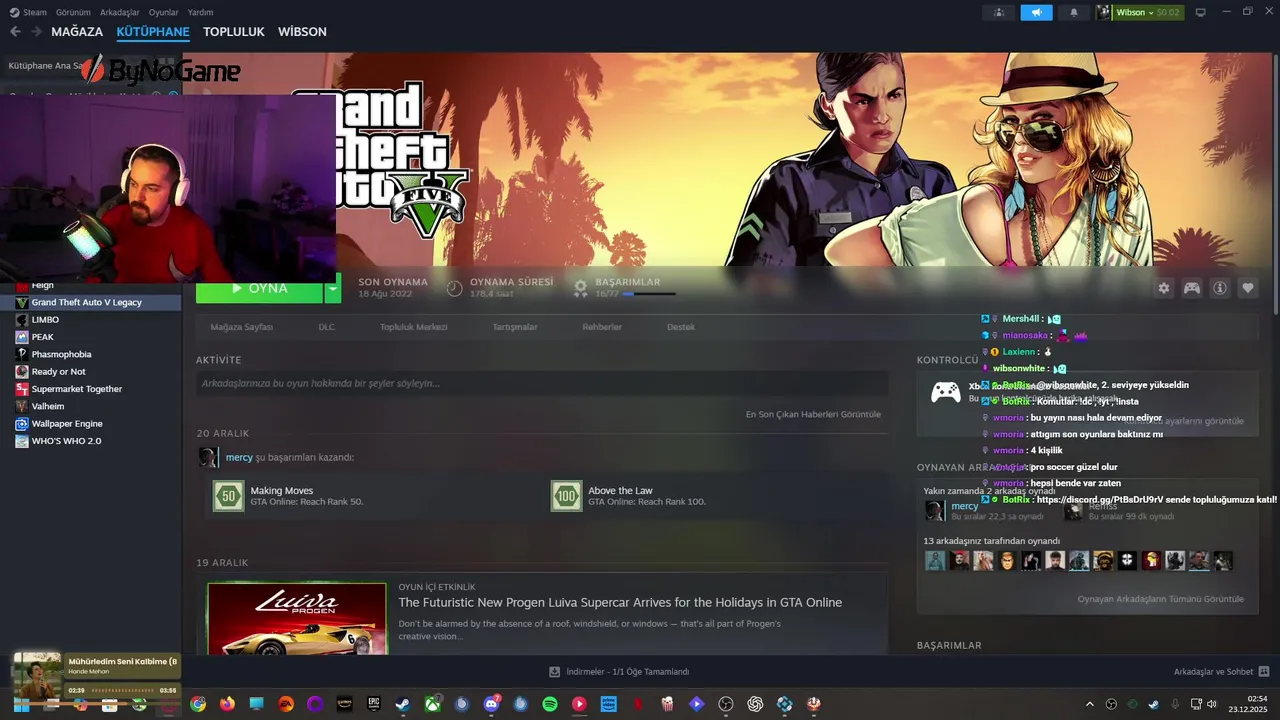Screen dimensions: 1280x720
Task: Click the Wibson profile avatar in header
Action: pyautogui.click(x=1104, y=12)
